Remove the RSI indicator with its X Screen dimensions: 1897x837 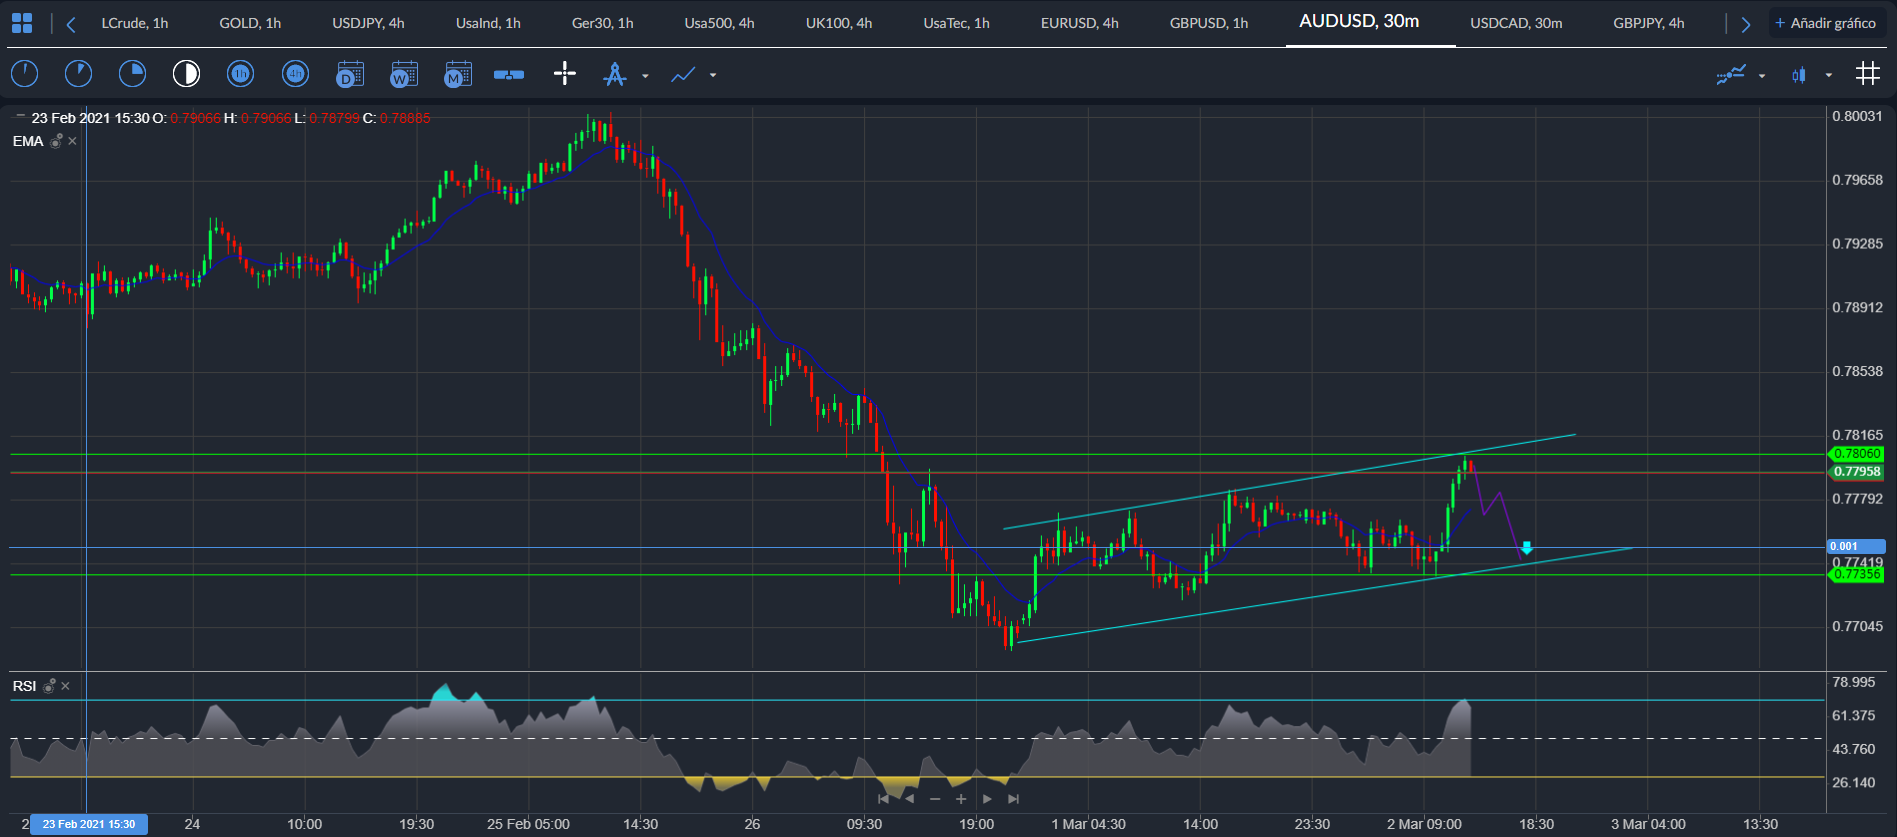pos(65,686)
